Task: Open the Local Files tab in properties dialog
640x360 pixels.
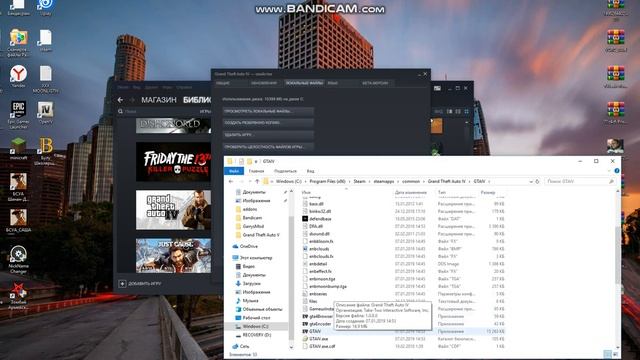Action: coord(304,83)
